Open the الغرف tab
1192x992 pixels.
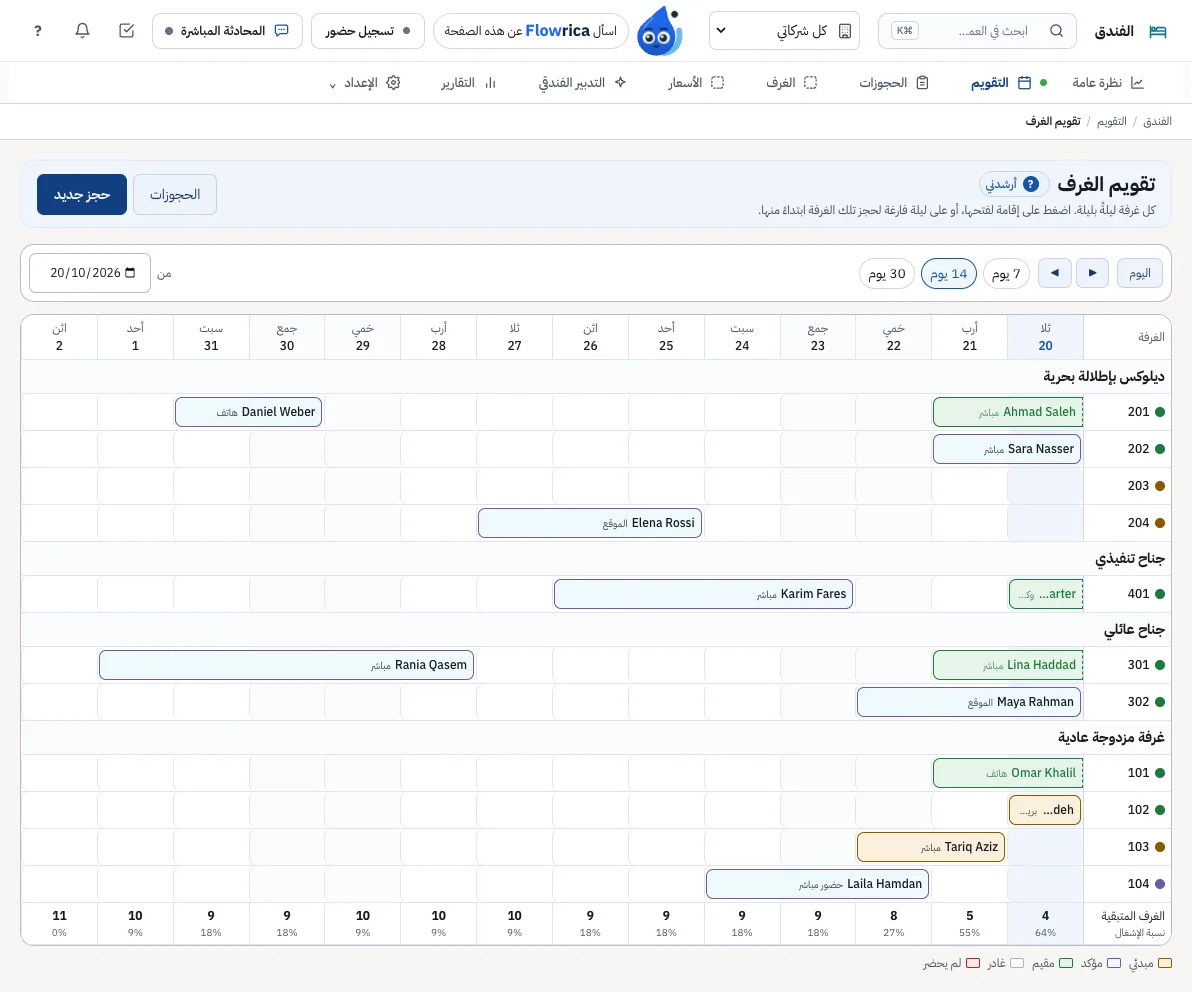(791, 83)
